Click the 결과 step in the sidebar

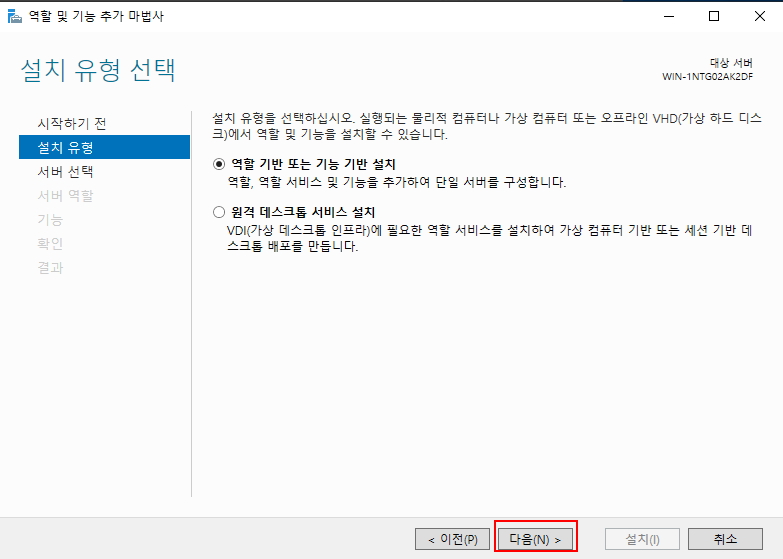pos(50,267)
